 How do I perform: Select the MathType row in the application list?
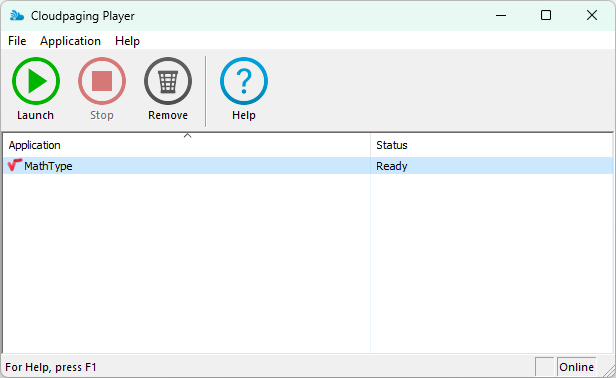pyautogui.click(x=308, y=166)
